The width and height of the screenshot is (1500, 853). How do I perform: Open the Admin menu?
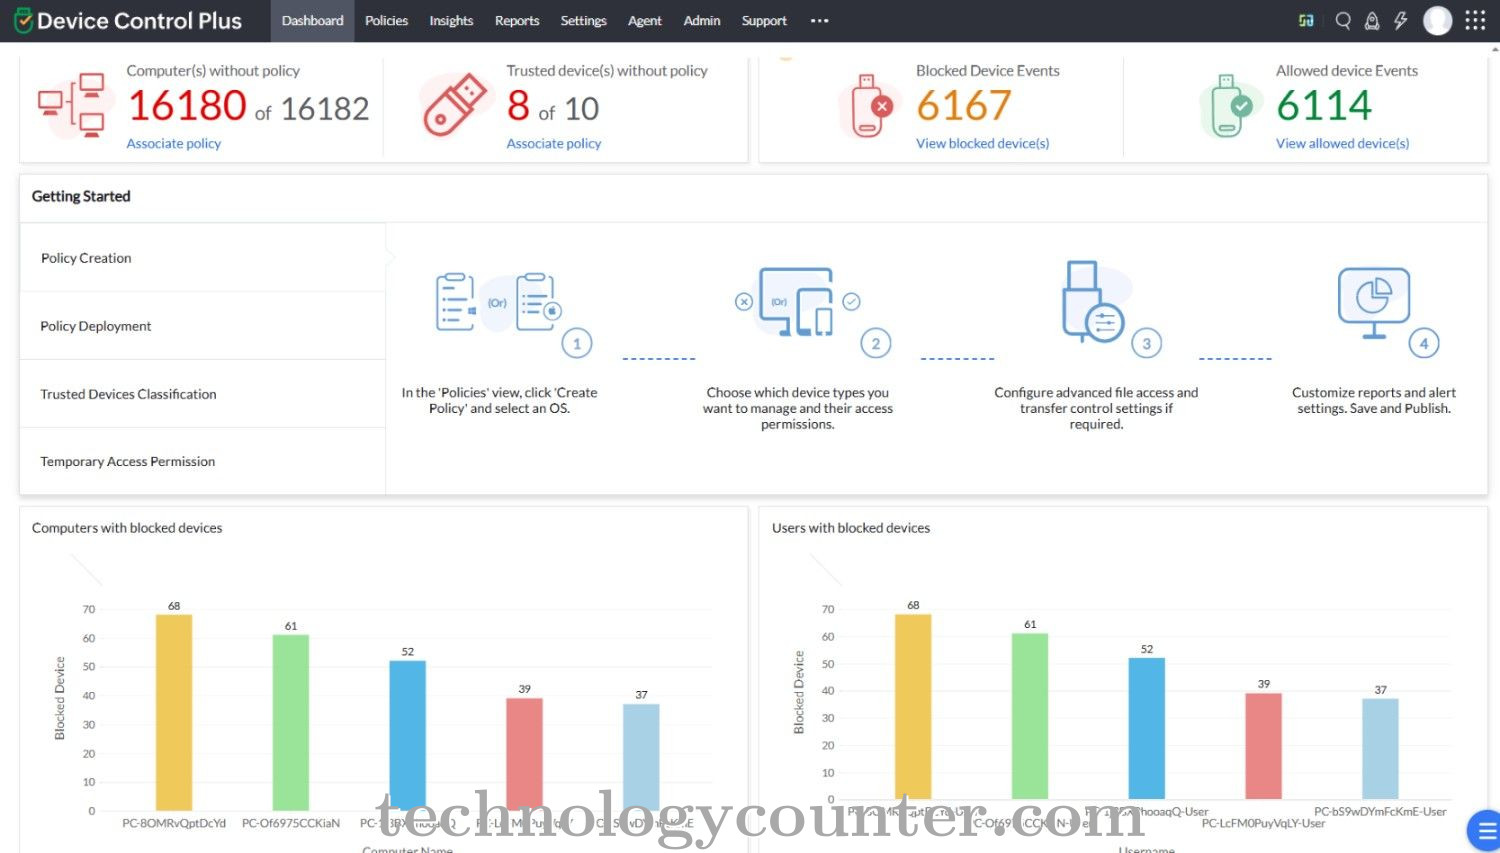coord(702,21)
